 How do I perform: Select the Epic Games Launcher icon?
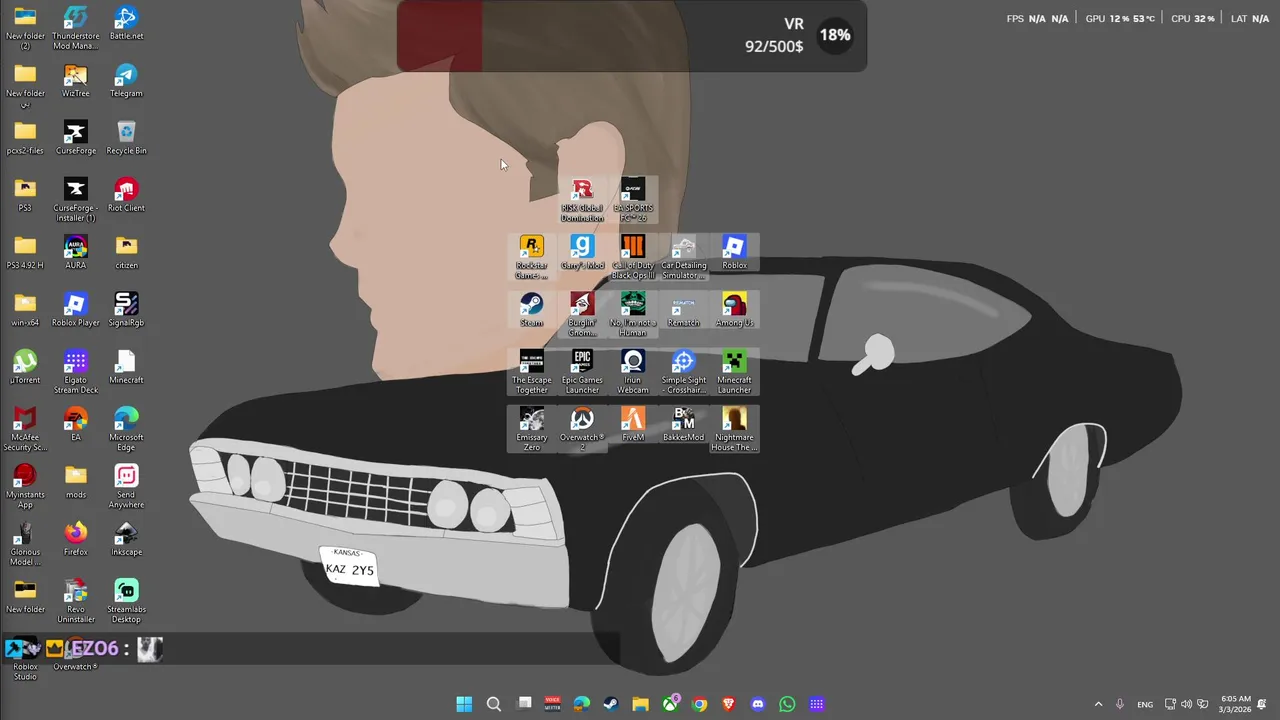(582, 372)
